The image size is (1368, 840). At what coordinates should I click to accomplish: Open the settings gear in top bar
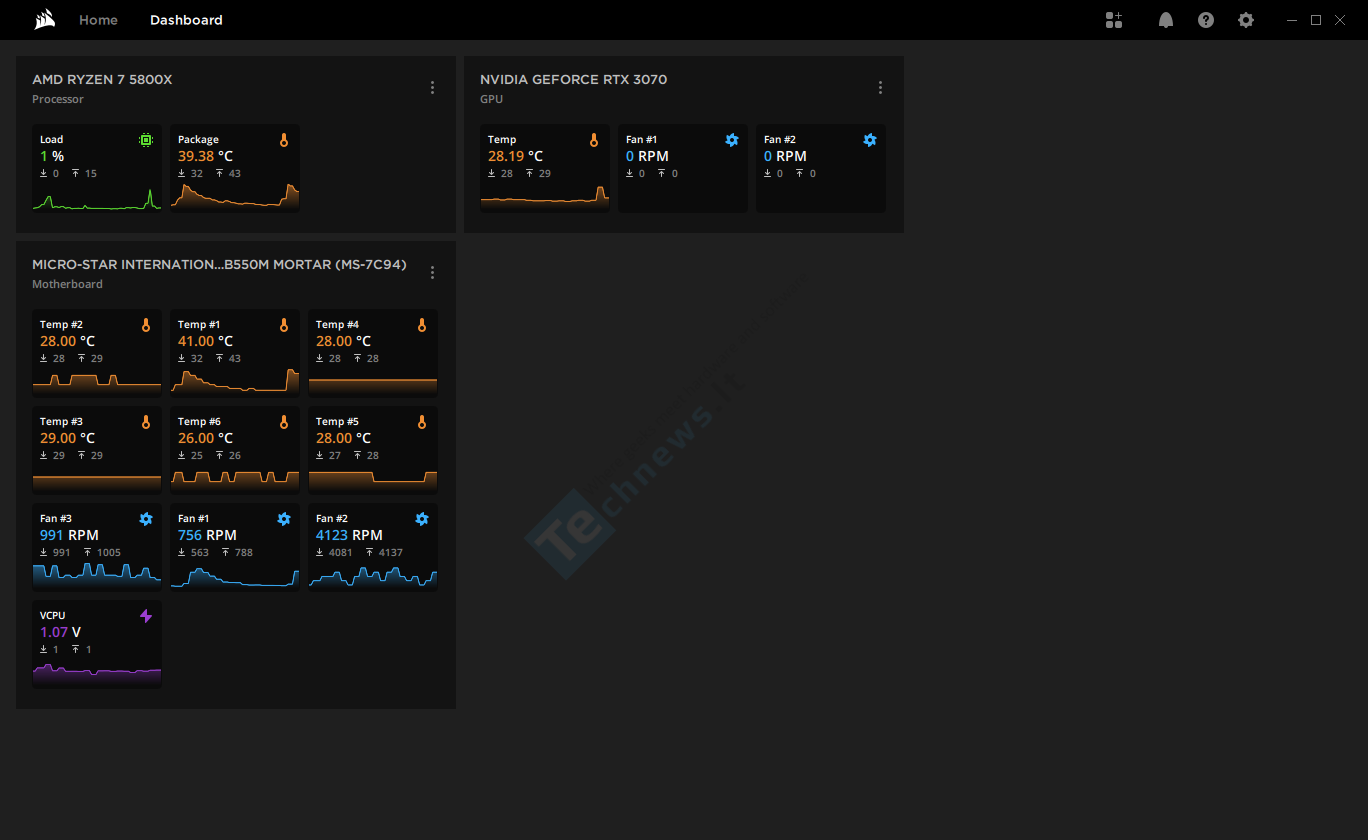coord(1246,20)
